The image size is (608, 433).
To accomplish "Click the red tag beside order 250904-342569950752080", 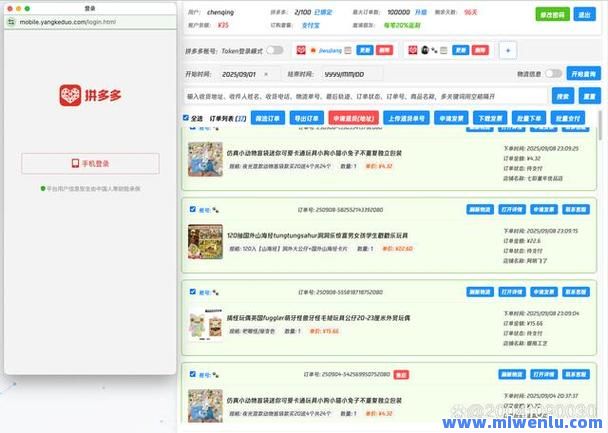I will pos(401,375).
